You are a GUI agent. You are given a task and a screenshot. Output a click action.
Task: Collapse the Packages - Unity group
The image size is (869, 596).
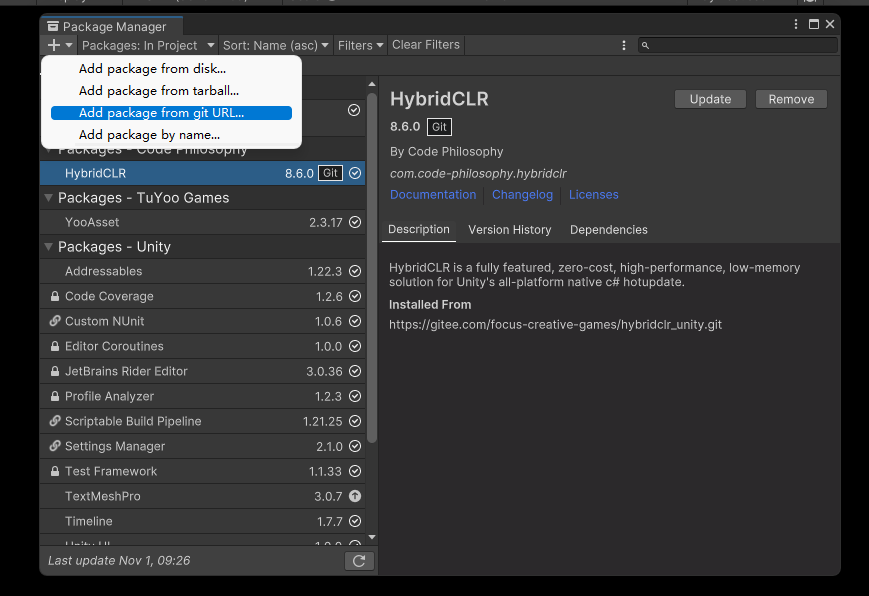(x=49, y=247)
